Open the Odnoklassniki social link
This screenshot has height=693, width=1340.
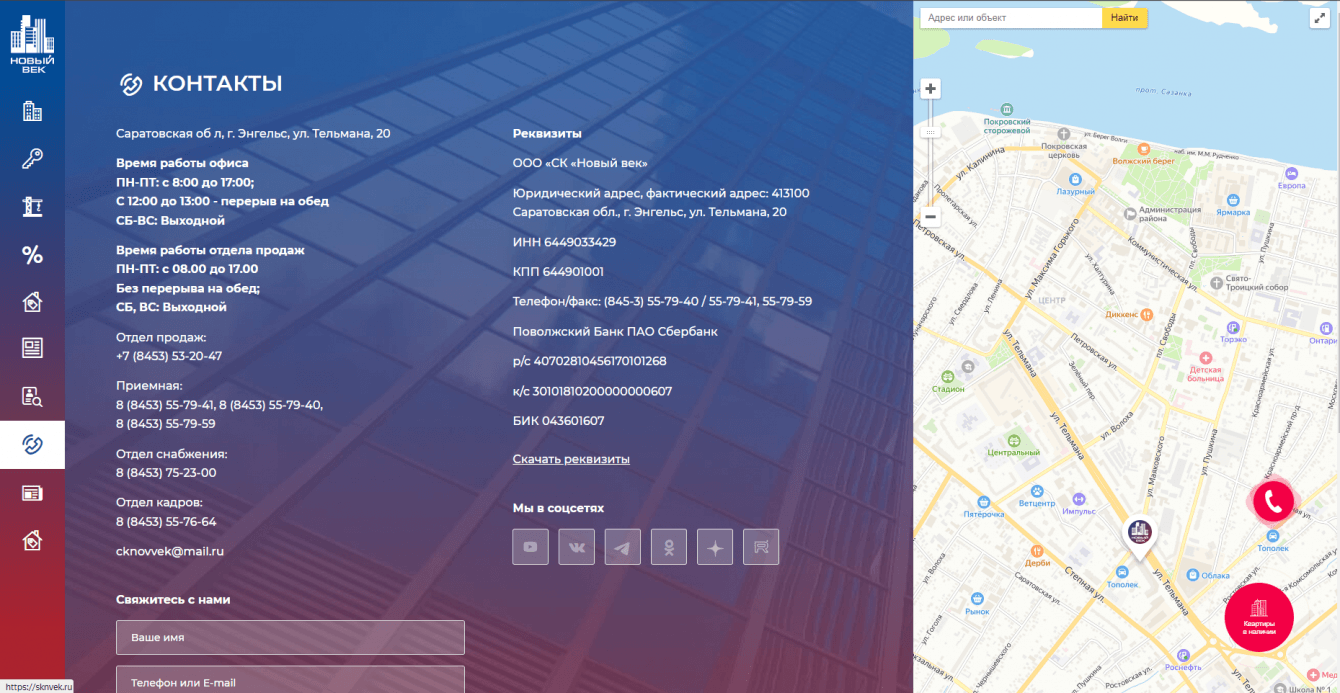coord(669,547)
